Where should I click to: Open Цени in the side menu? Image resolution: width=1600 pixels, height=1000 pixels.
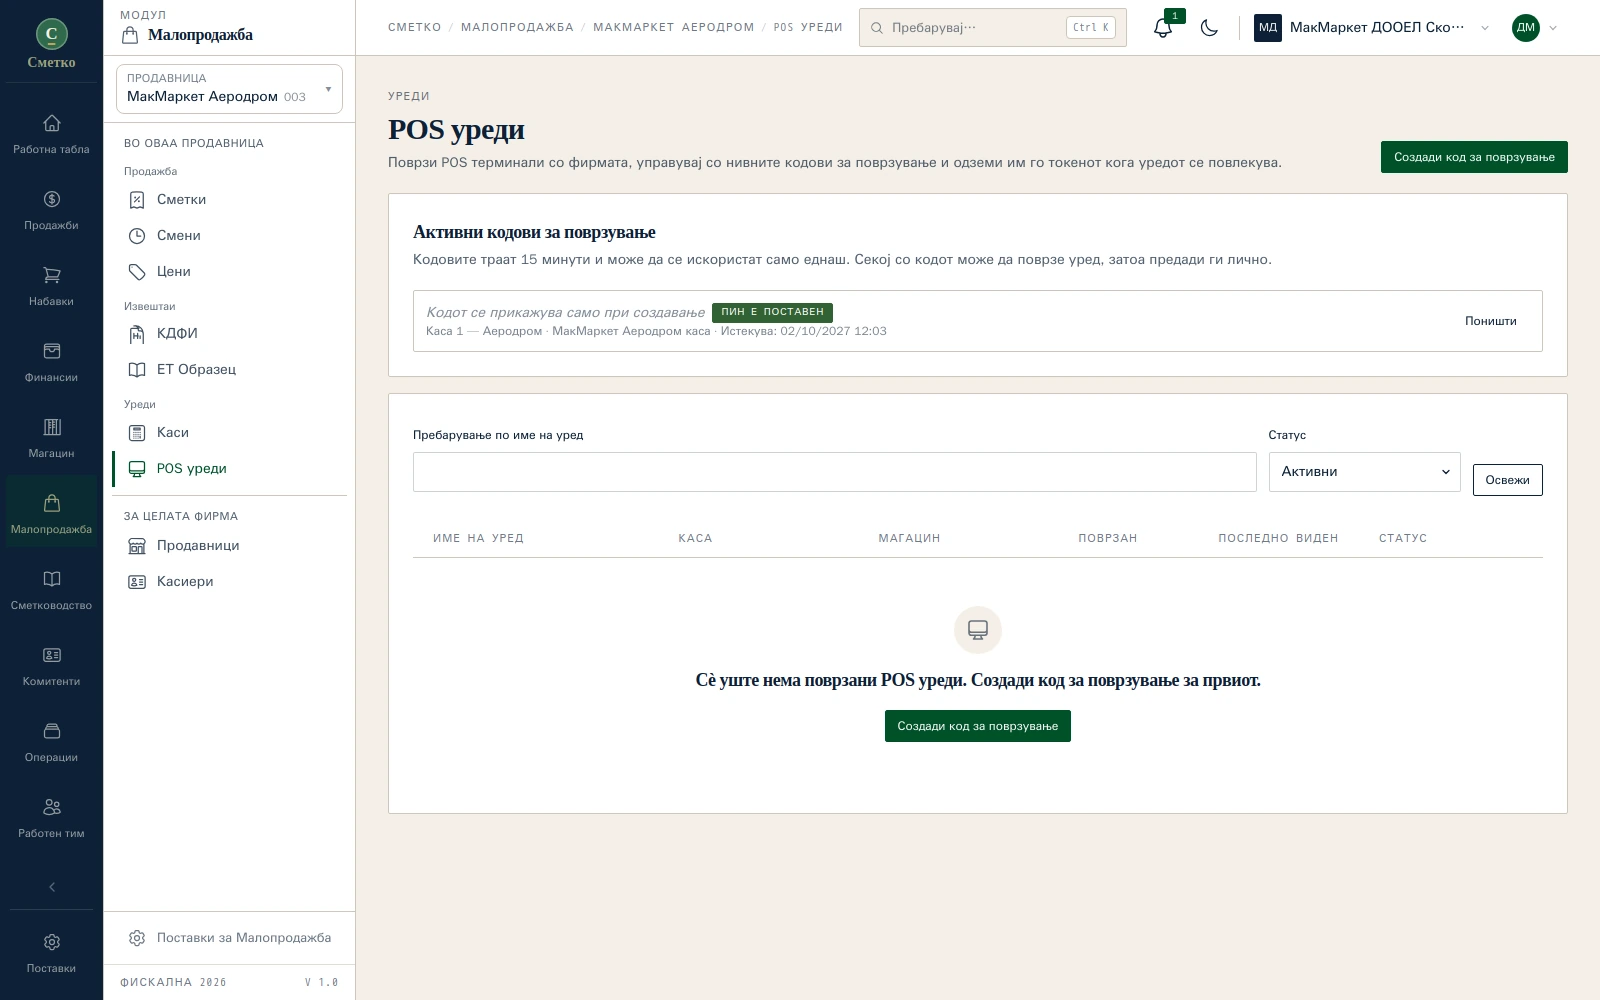[230, 272]
